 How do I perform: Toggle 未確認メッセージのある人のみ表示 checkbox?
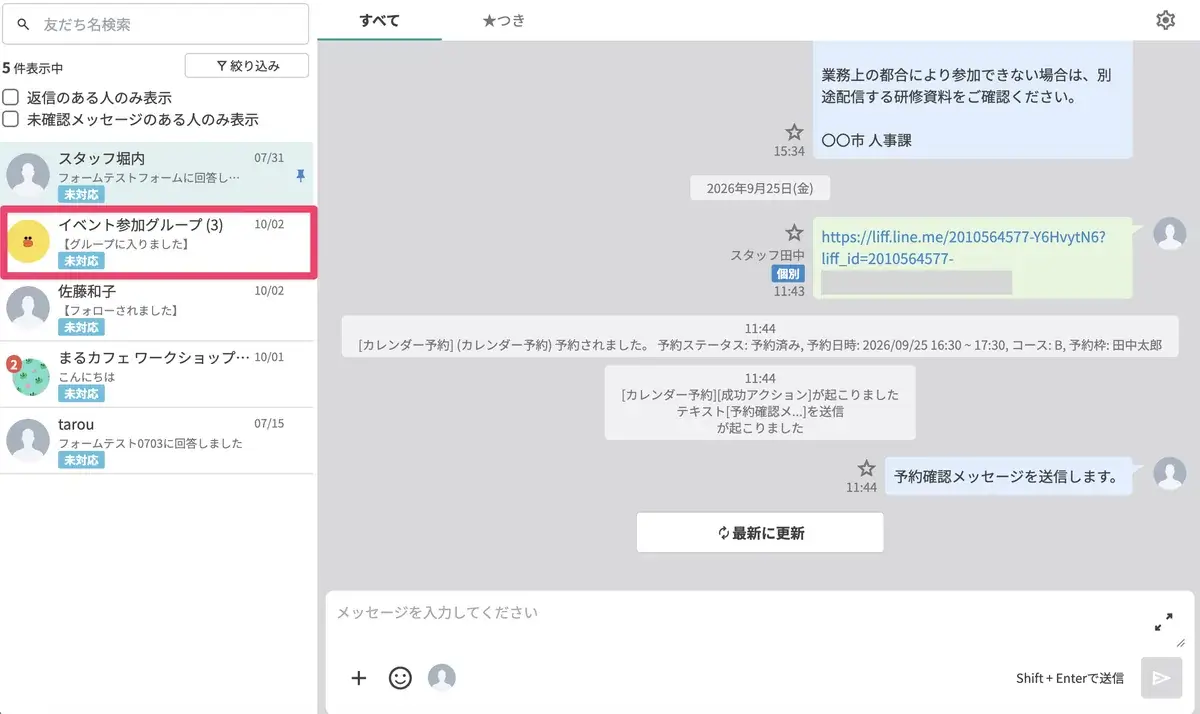point(10,119)
